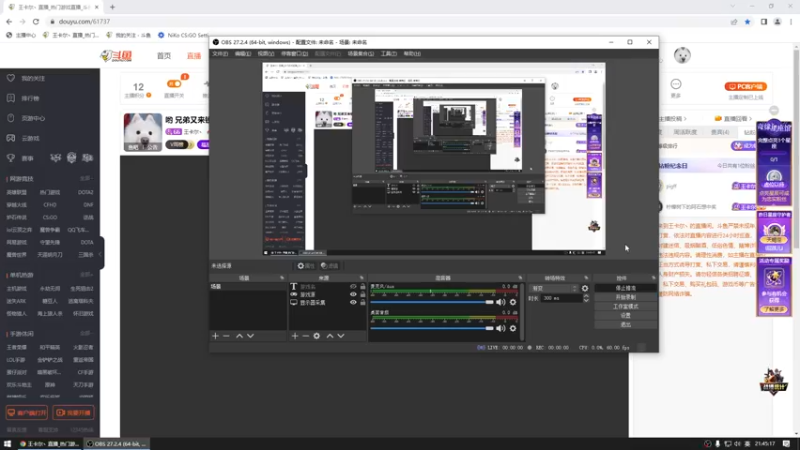Image resolution: width=800 pixels, height=450 pixels.
Task: Select the text source T icon row
Action: [327, 287]
